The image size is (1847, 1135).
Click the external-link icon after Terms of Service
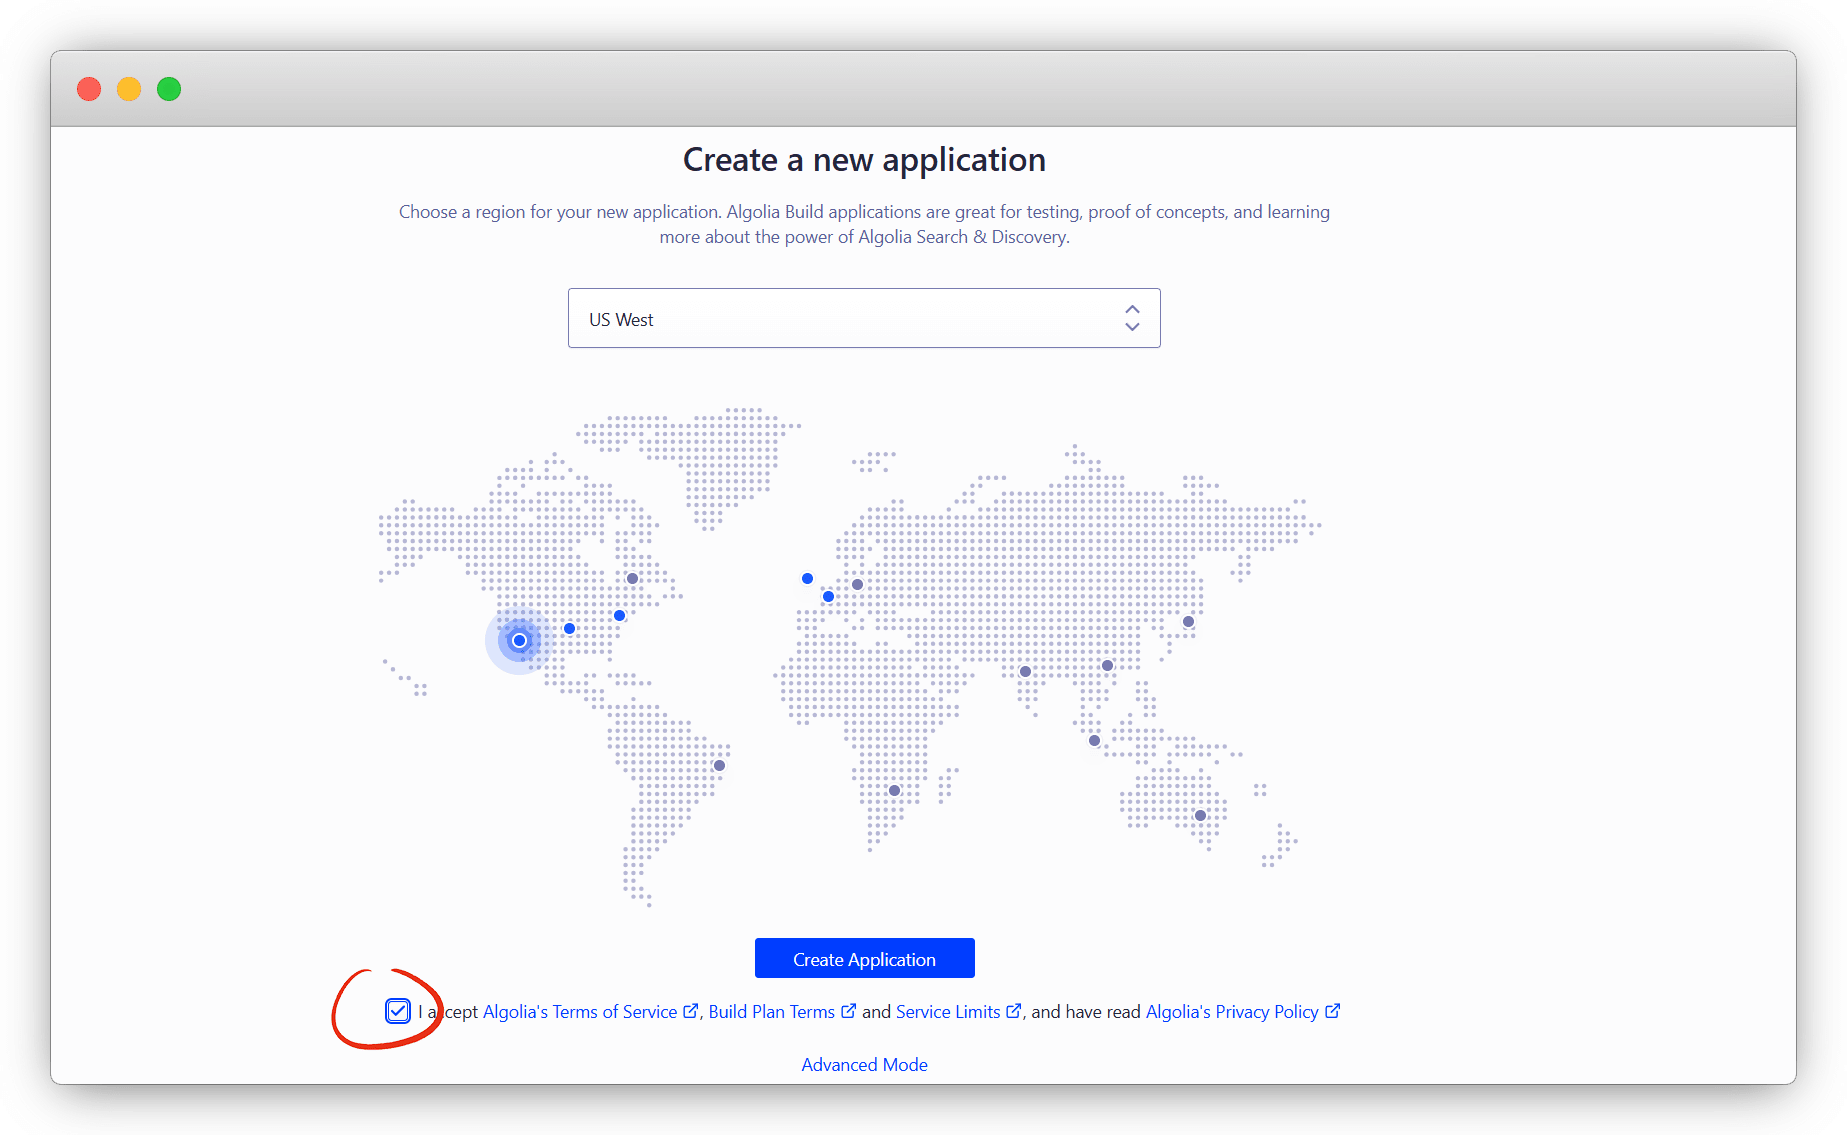pyautogui.click(x=690, y=1011)
